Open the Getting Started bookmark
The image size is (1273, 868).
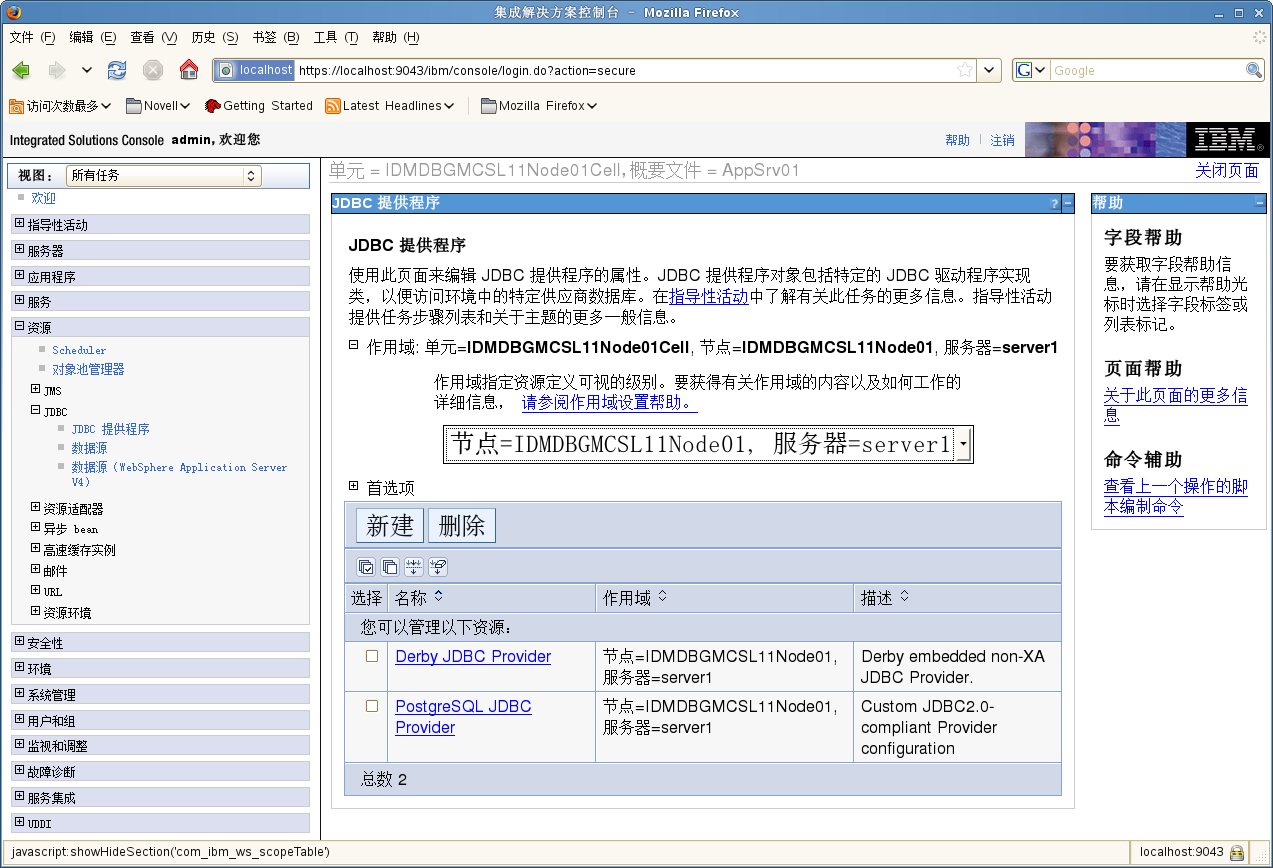point(259,105)
